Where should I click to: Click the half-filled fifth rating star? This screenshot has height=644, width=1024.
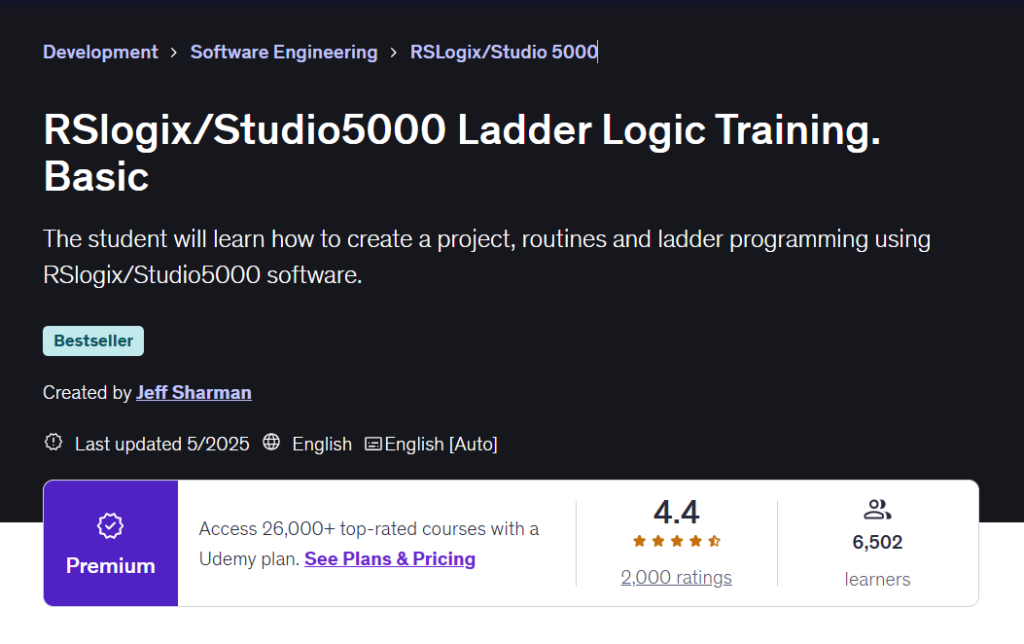(714, 540)
